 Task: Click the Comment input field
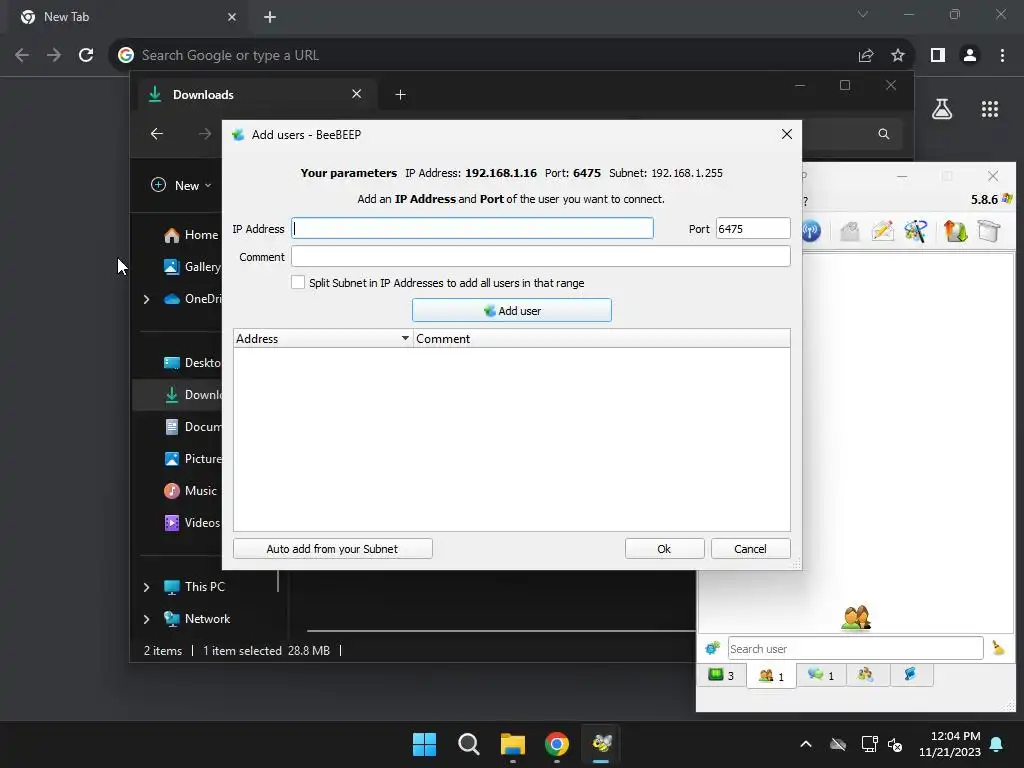click(x=541, y=257)
